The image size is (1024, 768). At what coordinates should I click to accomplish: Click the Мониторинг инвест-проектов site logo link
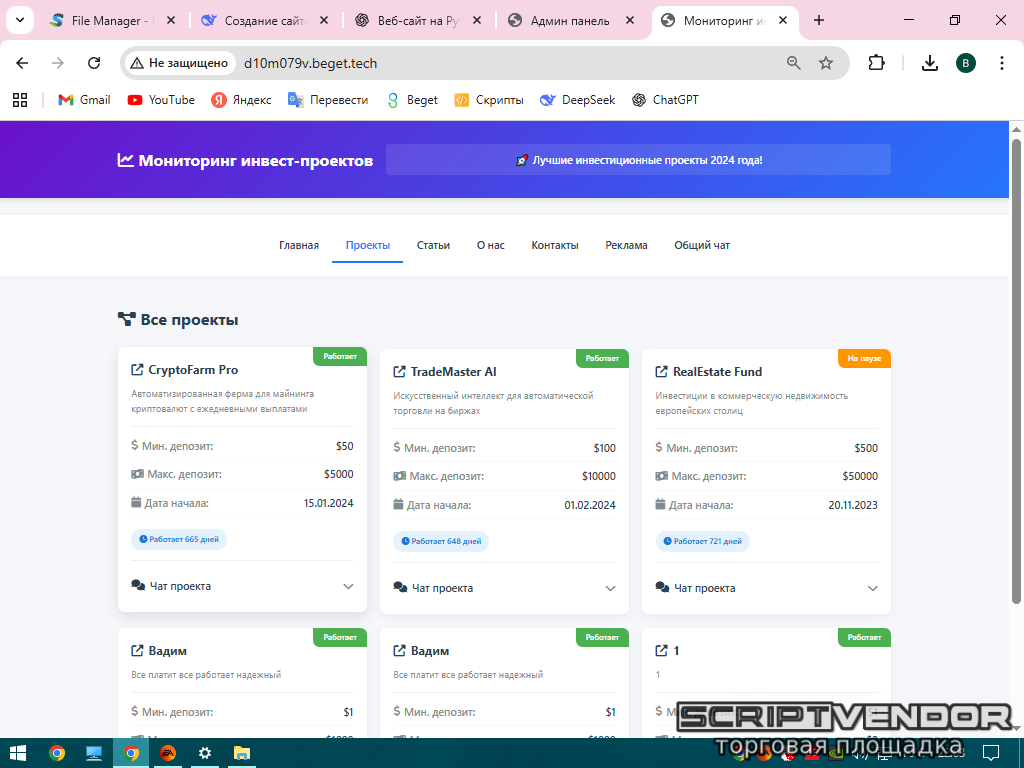(245, 160)
